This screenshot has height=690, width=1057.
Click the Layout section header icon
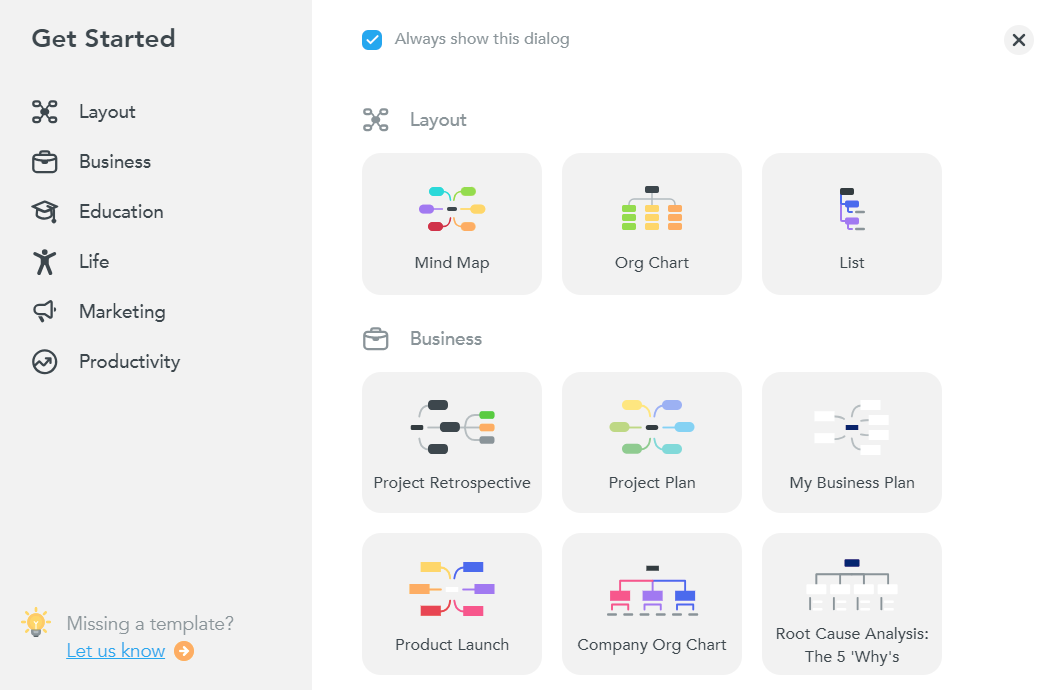[376, 119]
